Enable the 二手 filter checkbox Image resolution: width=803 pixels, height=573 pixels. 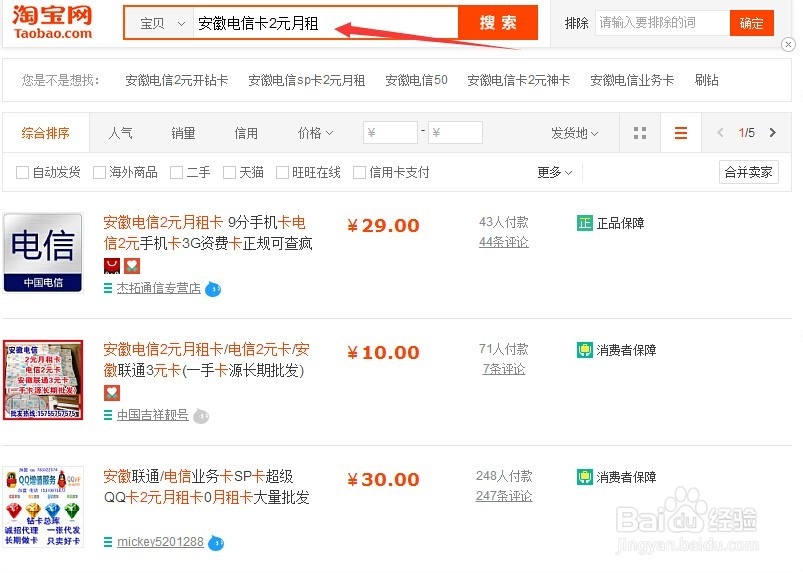tap(176, 173)
